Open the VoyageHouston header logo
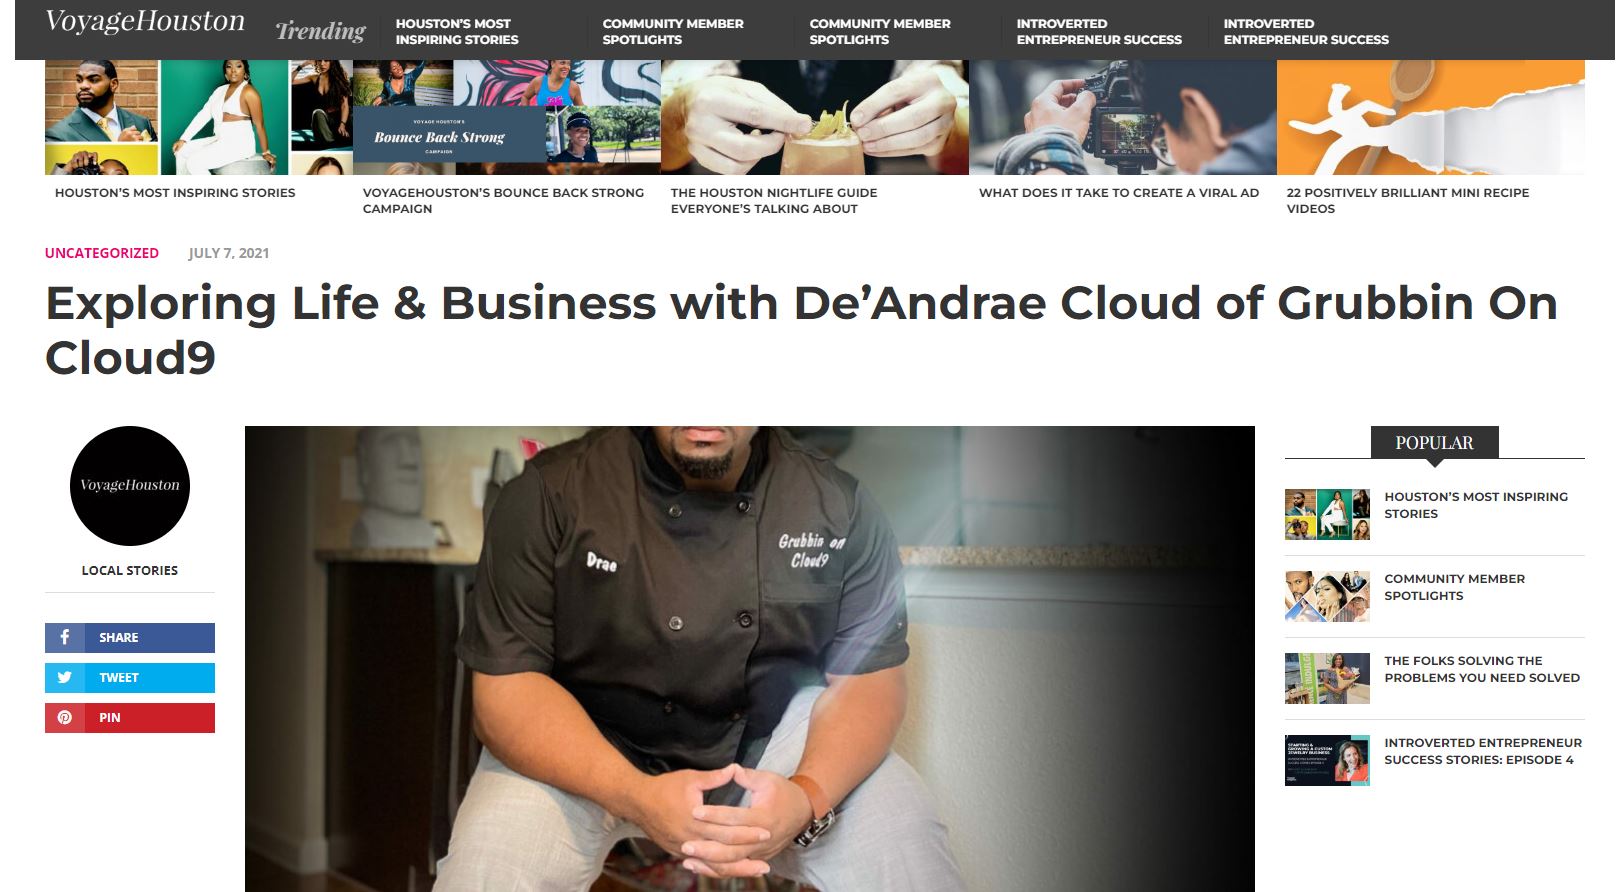Screen dimensions: 1622x892 145,21
